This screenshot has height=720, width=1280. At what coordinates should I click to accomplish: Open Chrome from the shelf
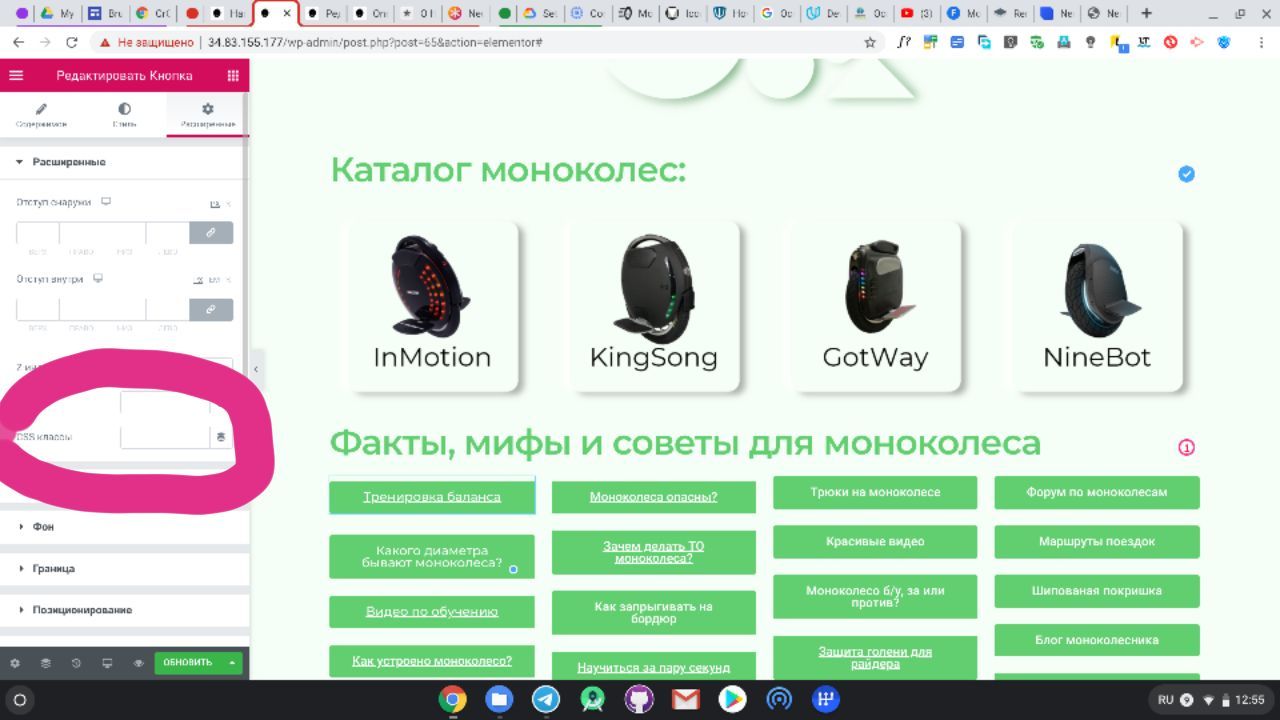coord(453,699)
